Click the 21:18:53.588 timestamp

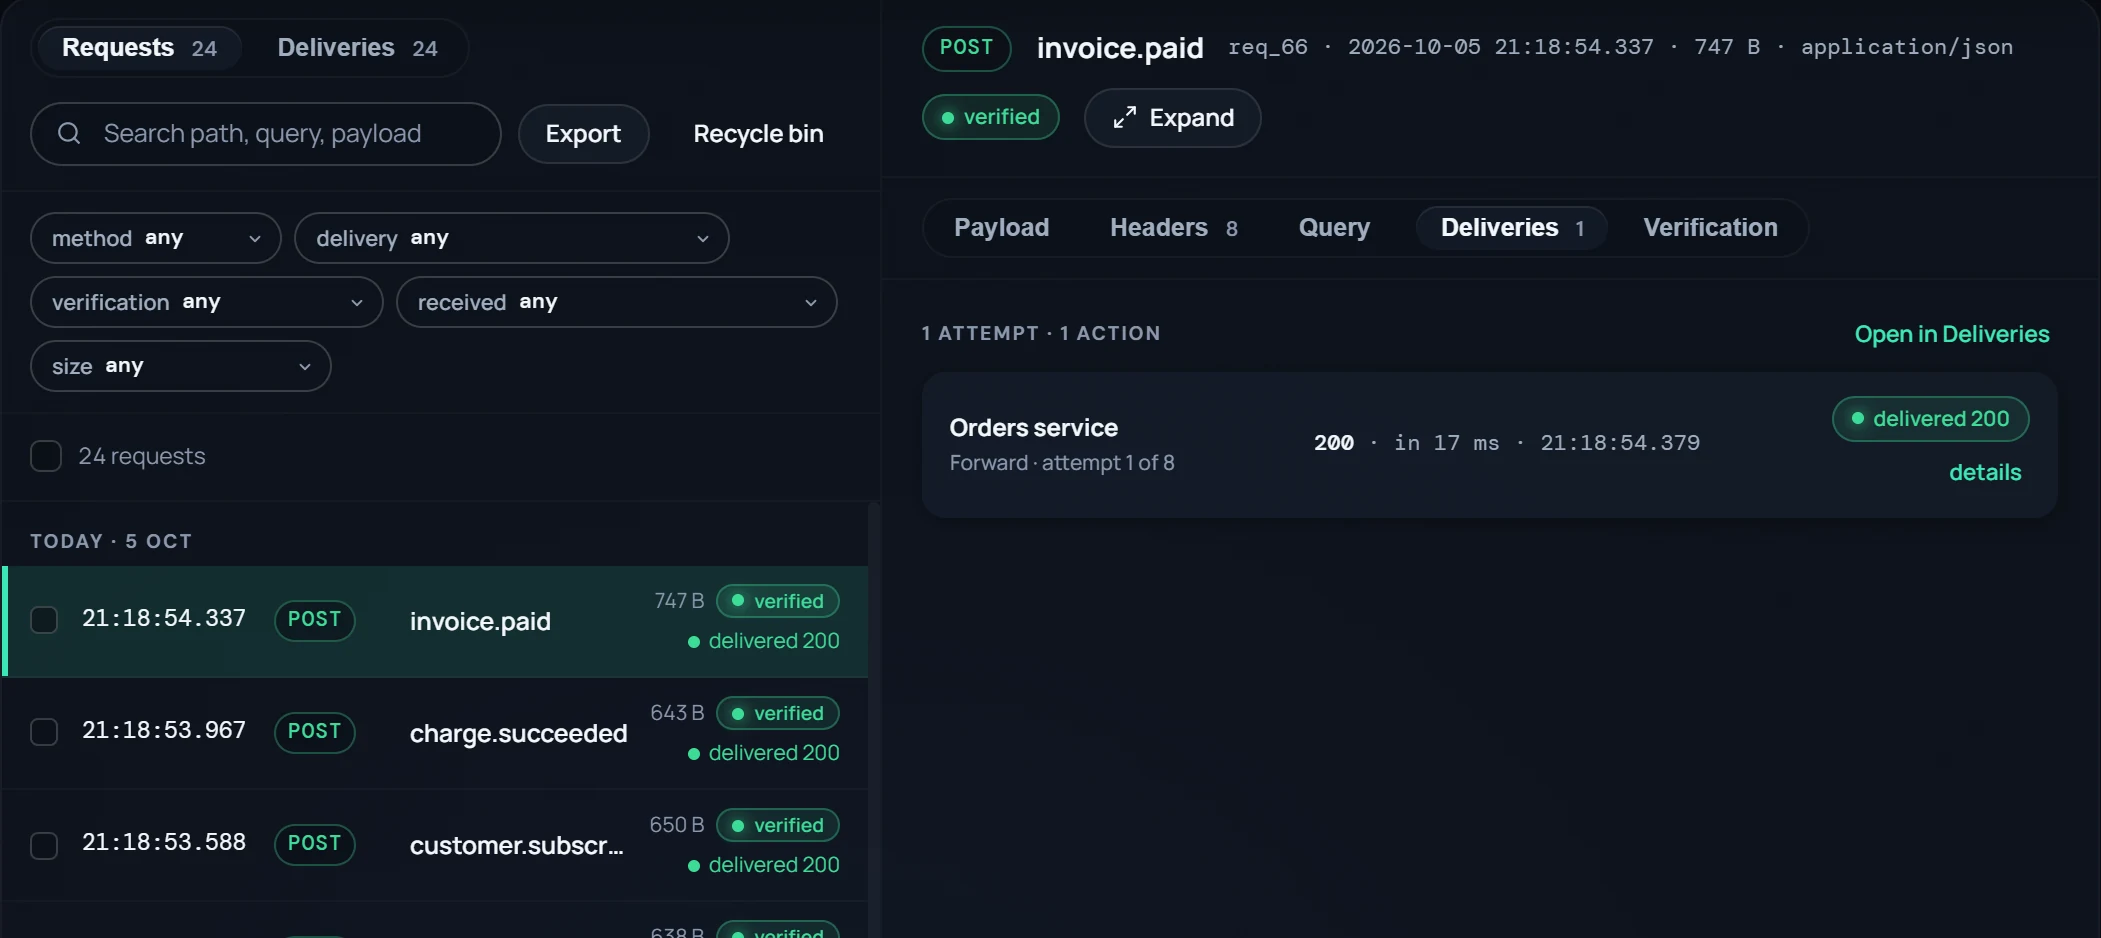point(164,843)
